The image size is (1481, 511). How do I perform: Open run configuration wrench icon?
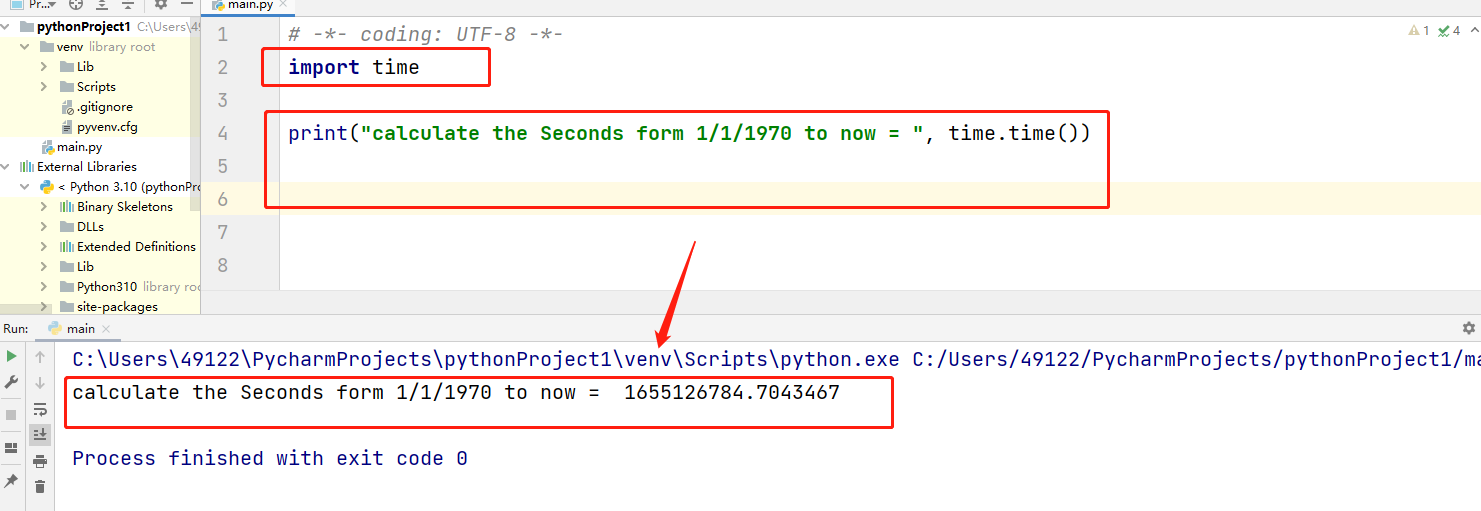(11, 382)
